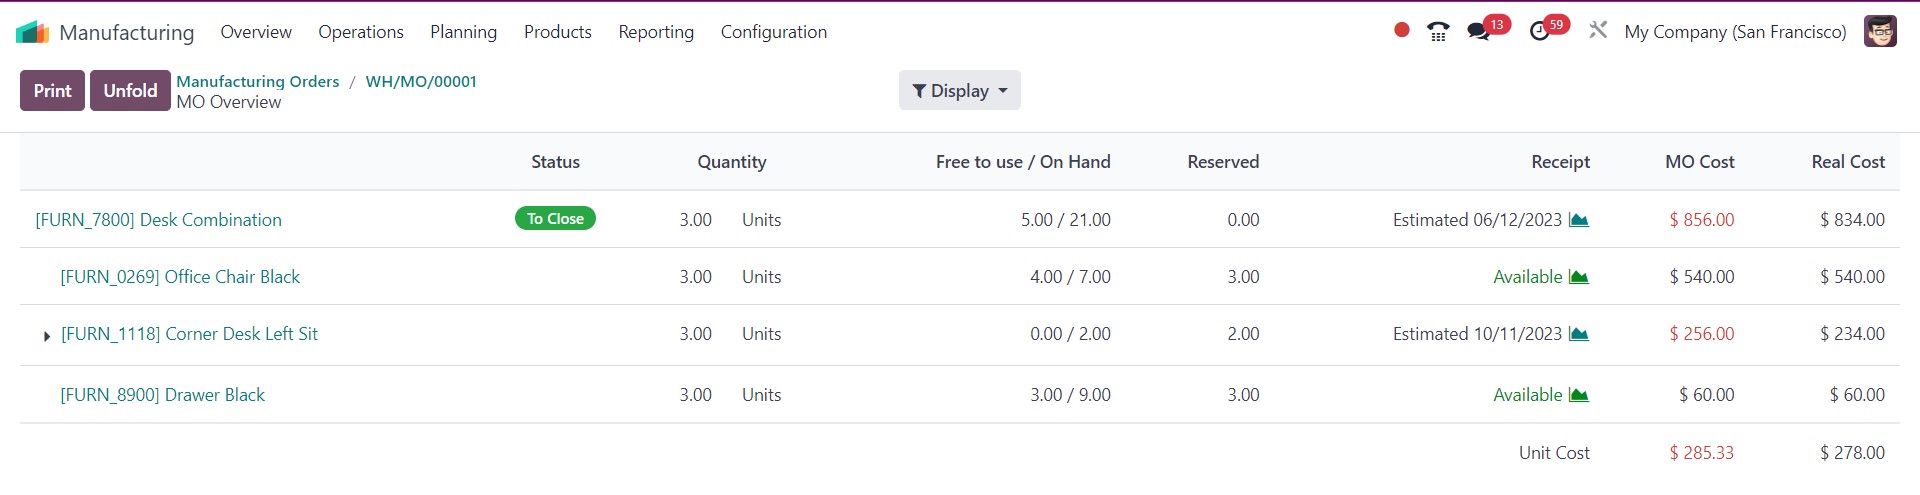Open the Operations menu
Image resolution: width=1920 pixels, height=495 pixels.
361,32
